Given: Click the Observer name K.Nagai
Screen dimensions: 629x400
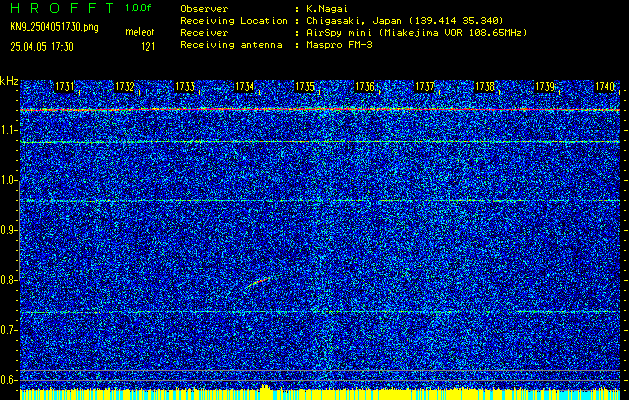Looking at the screenshot, I should 326,9.
